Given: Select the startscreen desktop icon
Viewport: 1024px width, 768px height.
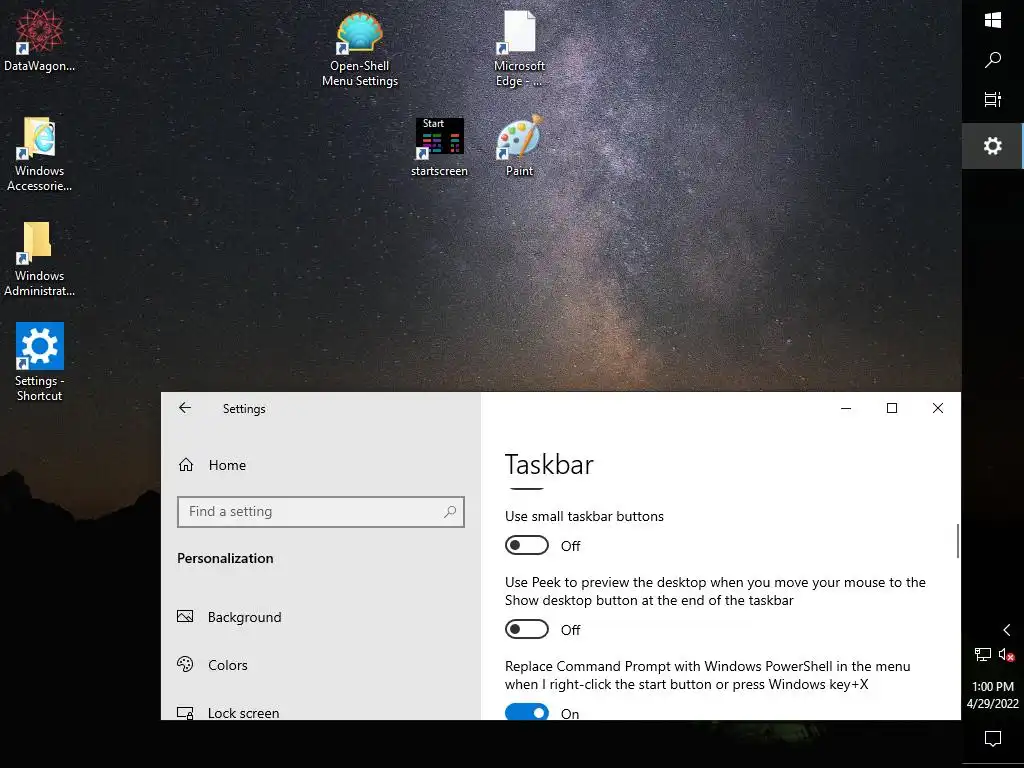Looking at the screenshot, I should 440,148.
